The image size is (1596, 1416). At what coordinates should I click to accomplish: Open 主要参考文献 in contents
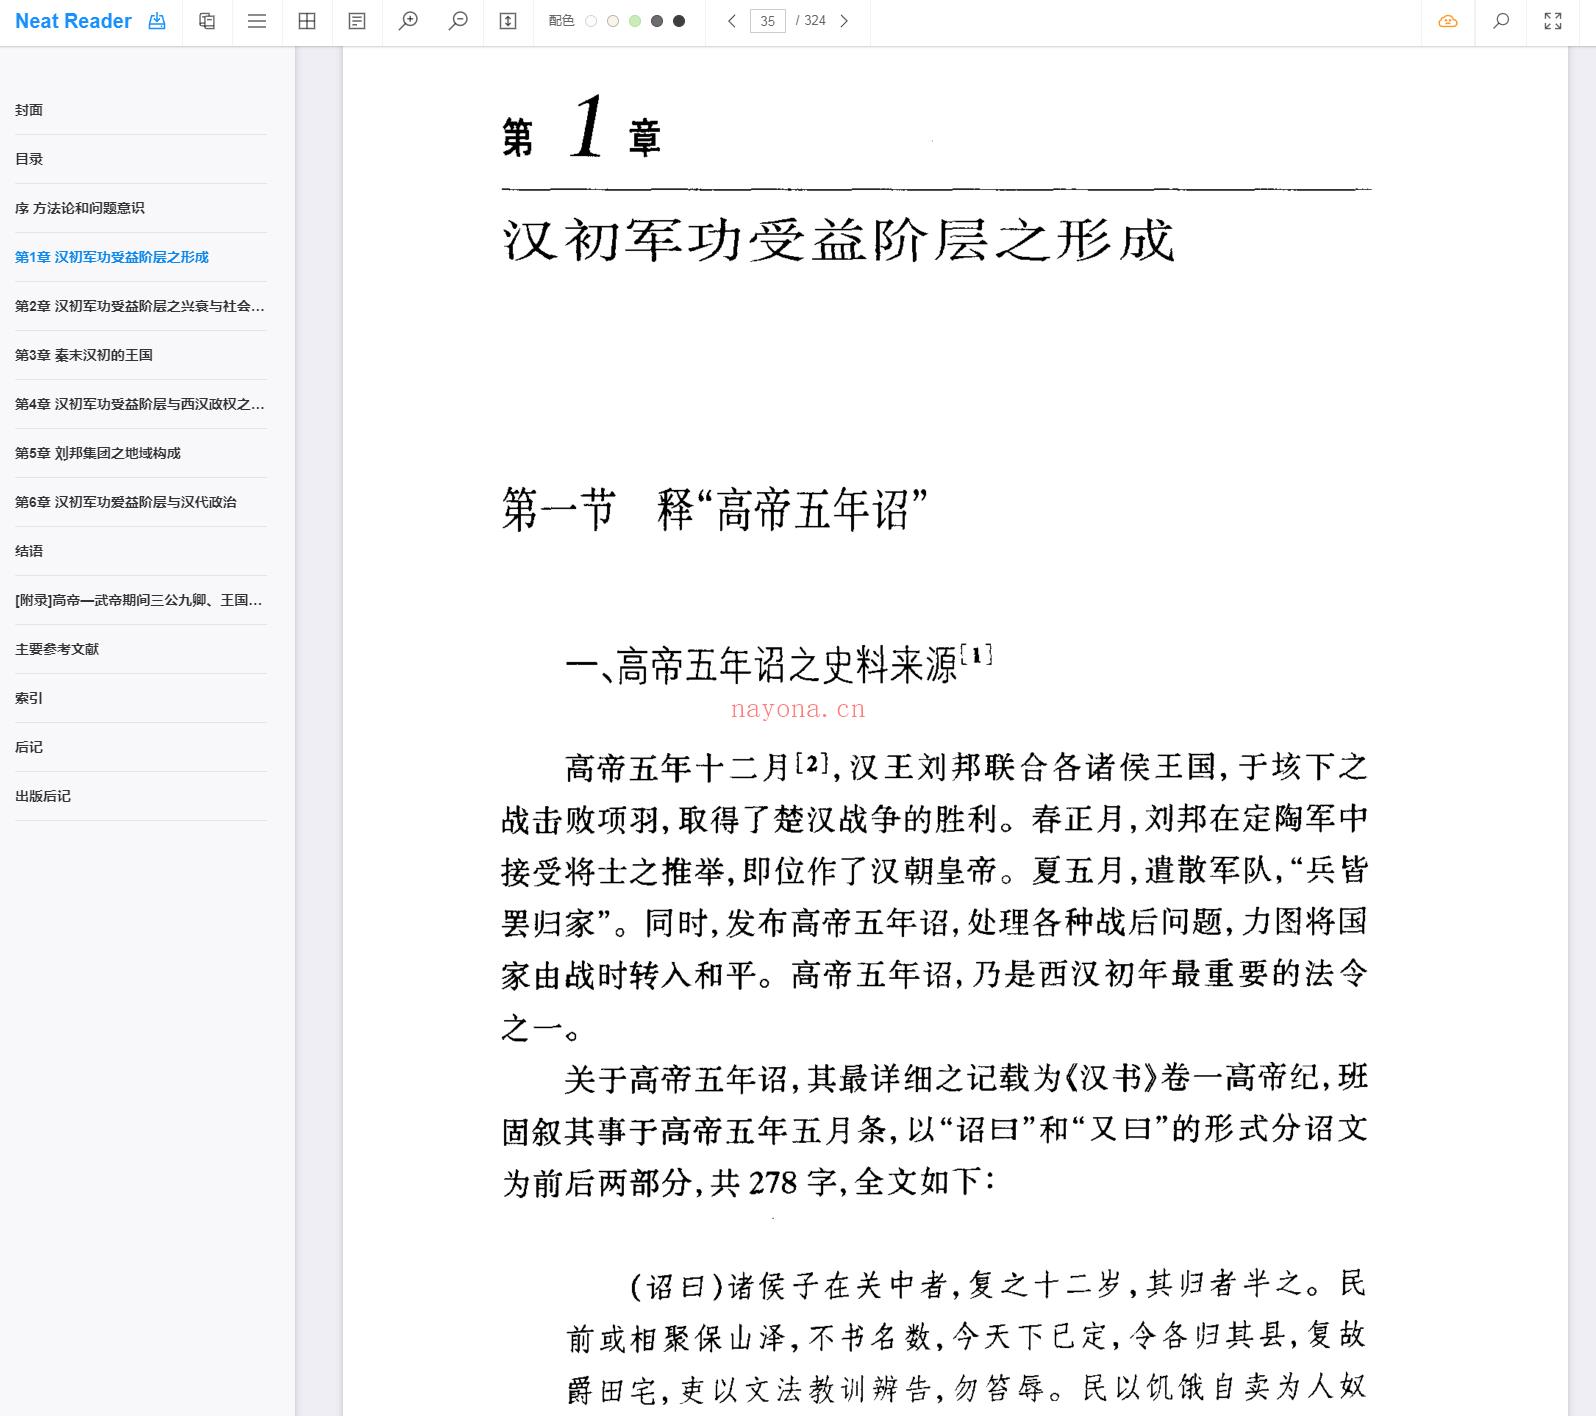click(57, 649)
